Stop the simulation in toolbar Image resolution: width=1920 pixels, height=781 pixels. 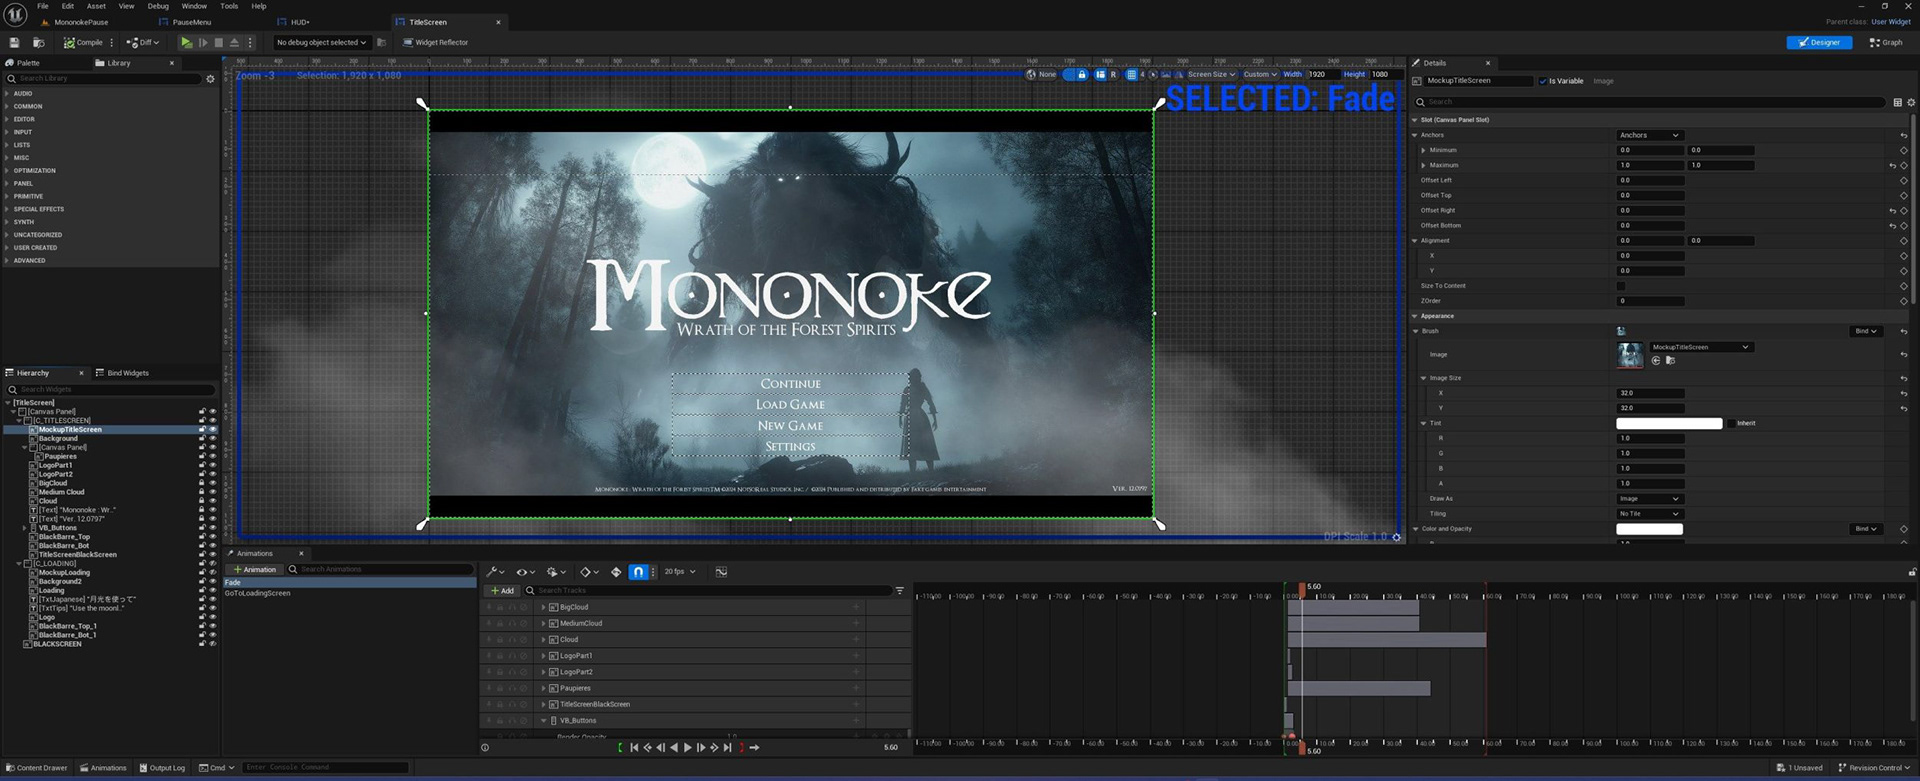click(x=218, y=42)
